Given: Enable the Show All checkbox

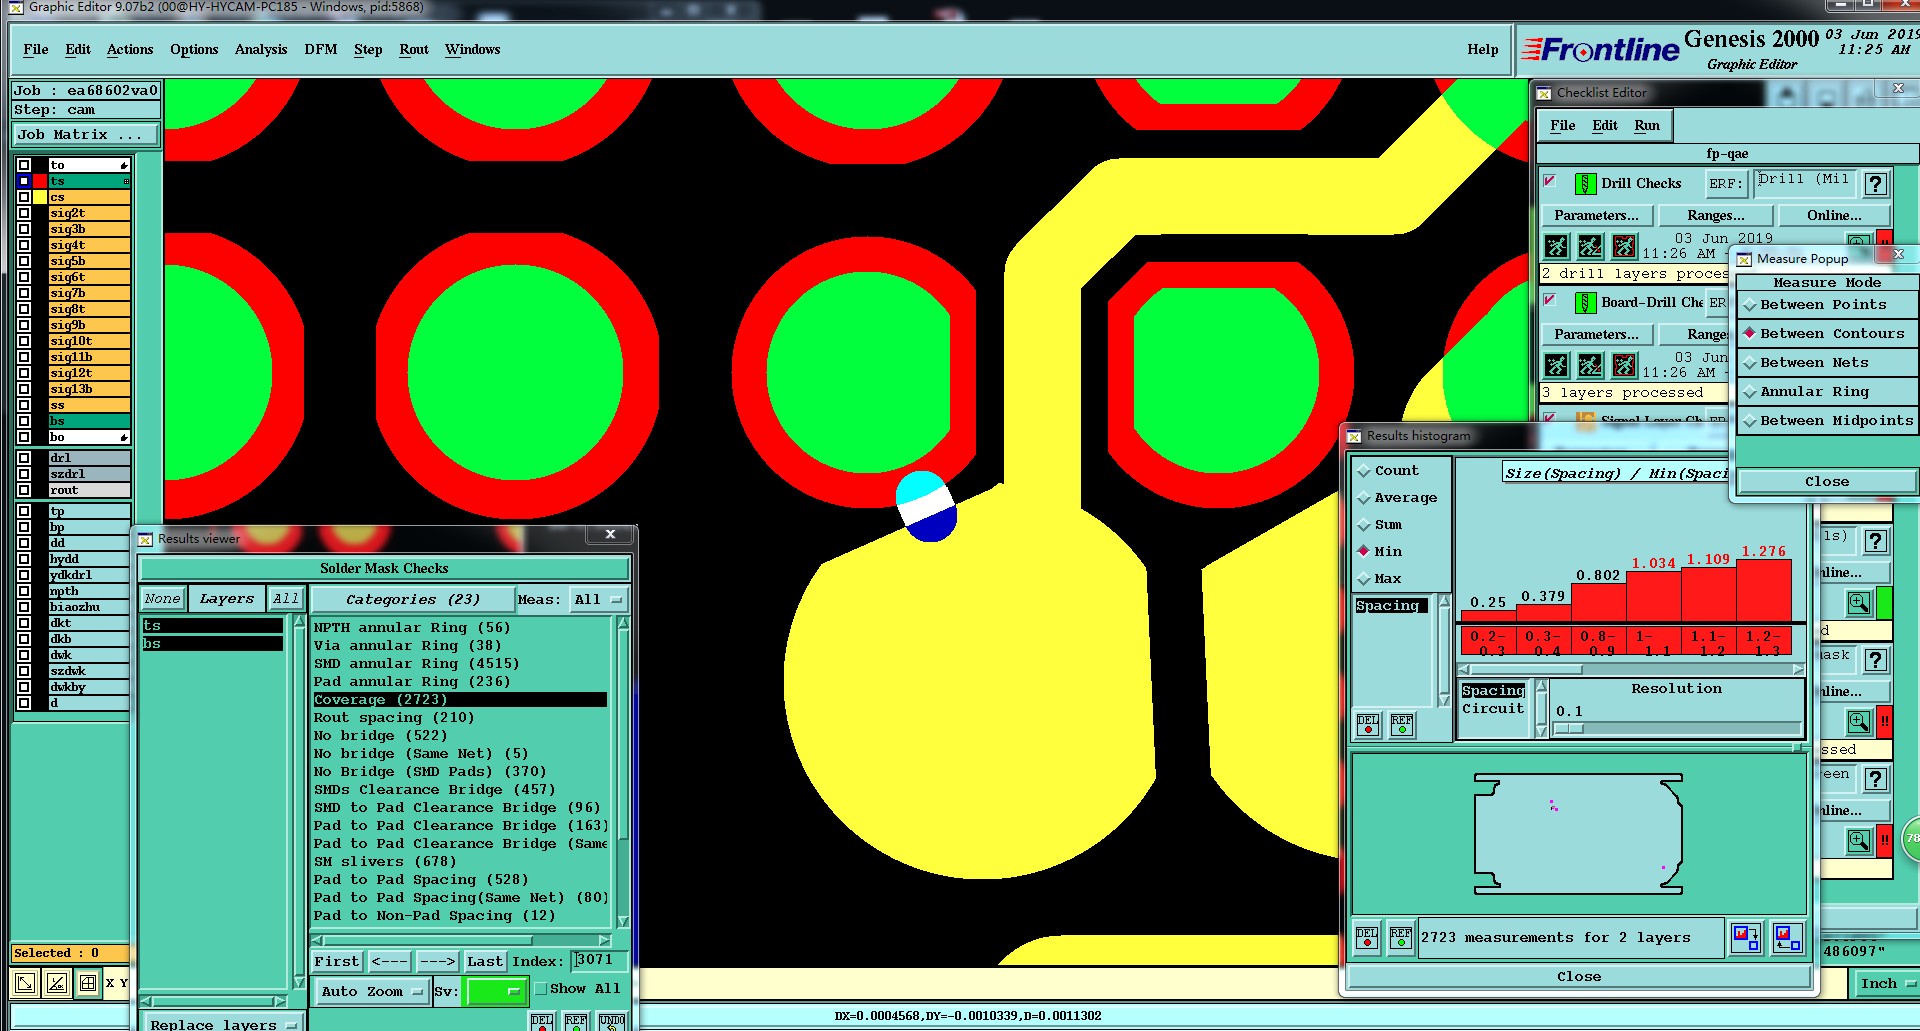Looking at the screenshot, I should 541,989.
